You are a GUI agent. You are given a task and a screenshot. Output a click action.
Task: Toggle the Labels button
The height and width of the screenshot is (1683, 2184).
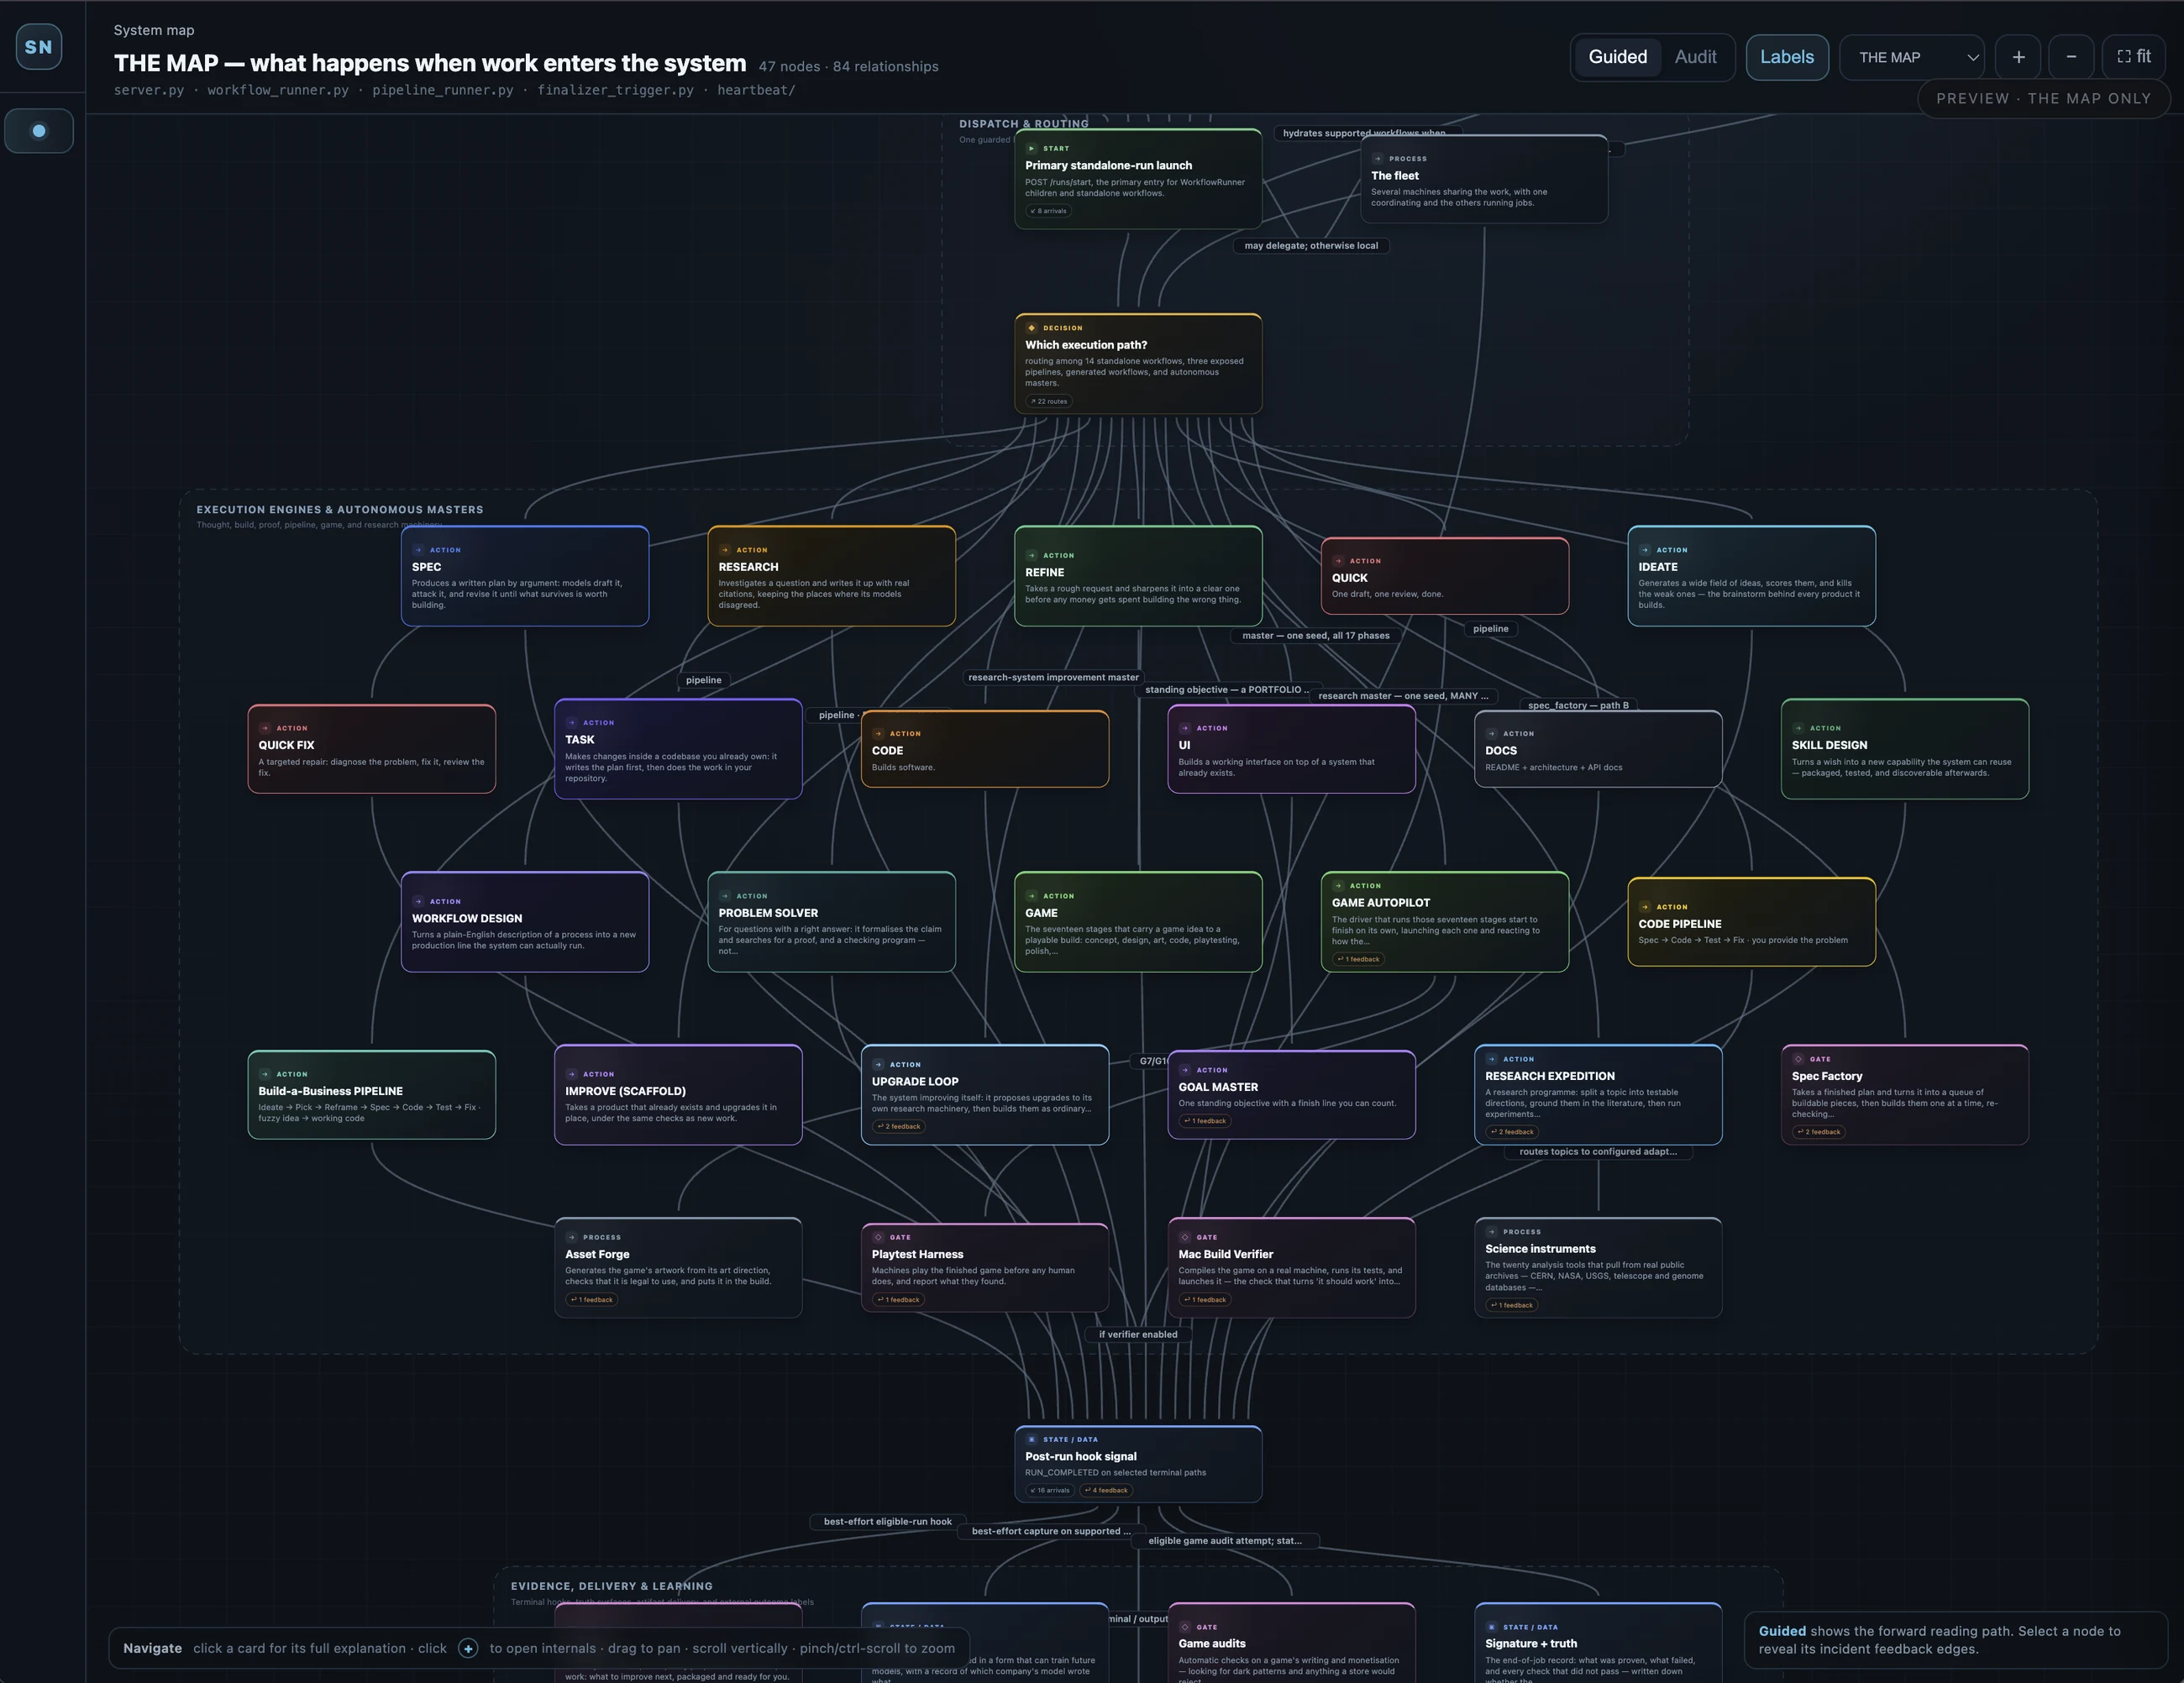1787,57
